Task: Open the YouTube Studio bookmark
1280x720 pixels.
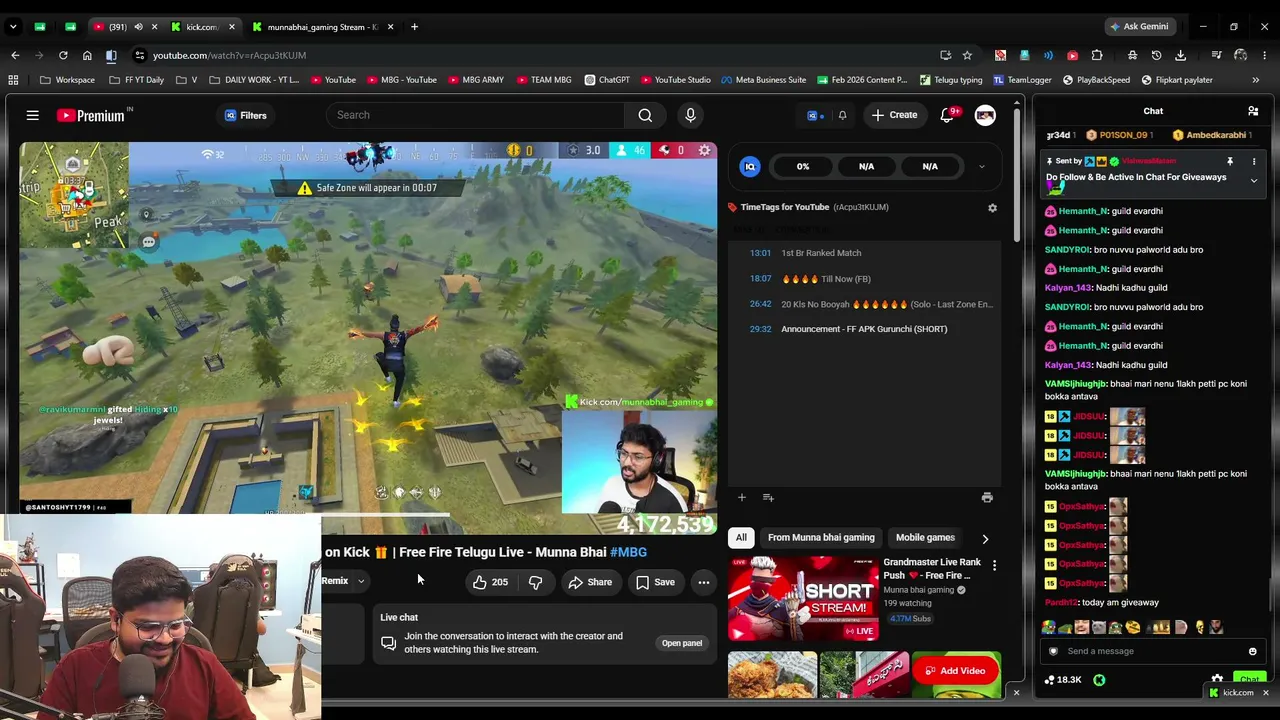Action: click(676, 80)
